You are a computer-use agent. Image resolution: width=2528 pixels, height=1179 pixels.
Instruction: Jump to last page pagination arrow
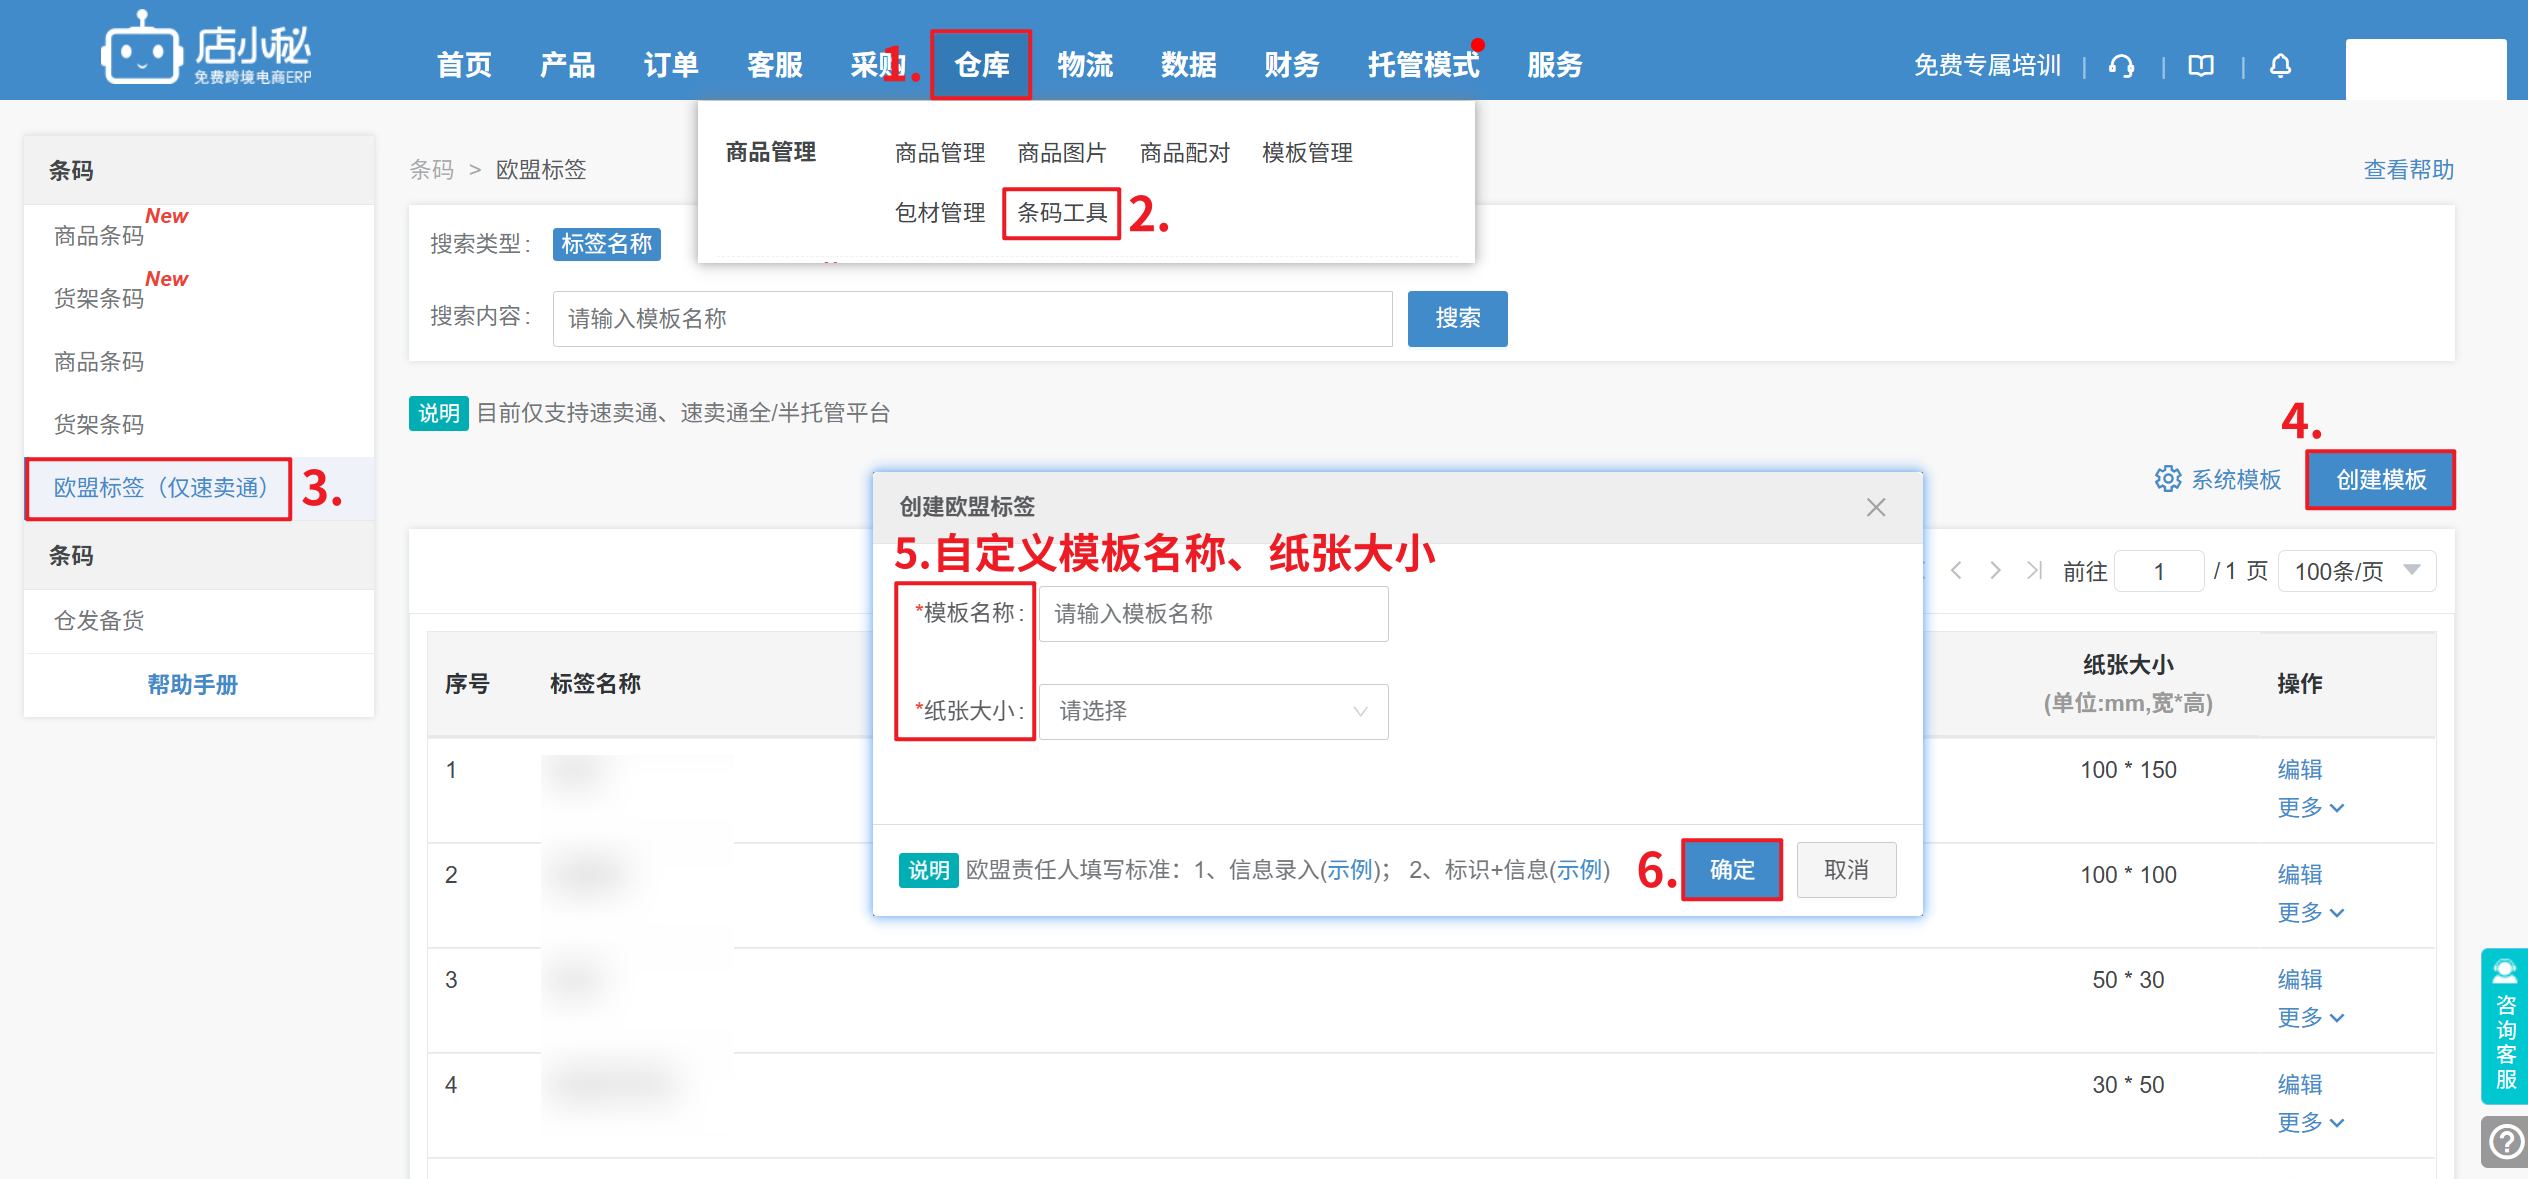tap(2033, 571)
